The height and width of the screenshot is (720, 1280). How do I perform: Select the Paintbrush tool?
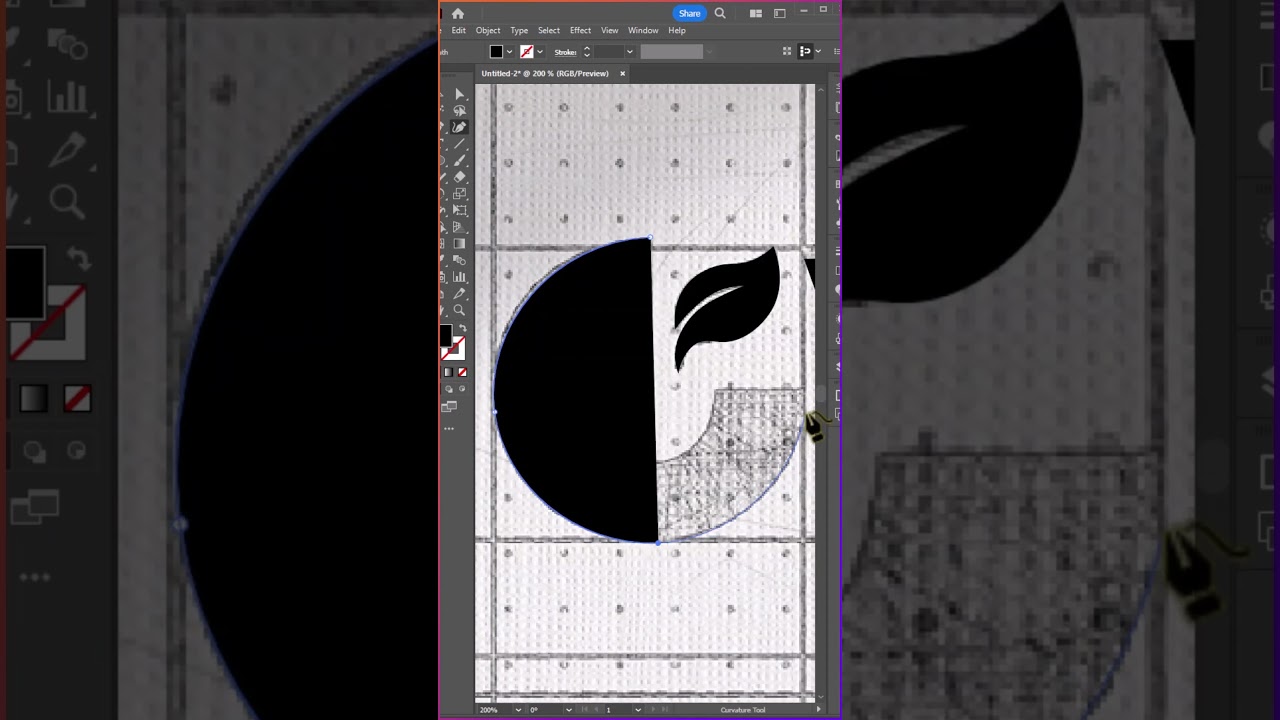pos(459,160)
